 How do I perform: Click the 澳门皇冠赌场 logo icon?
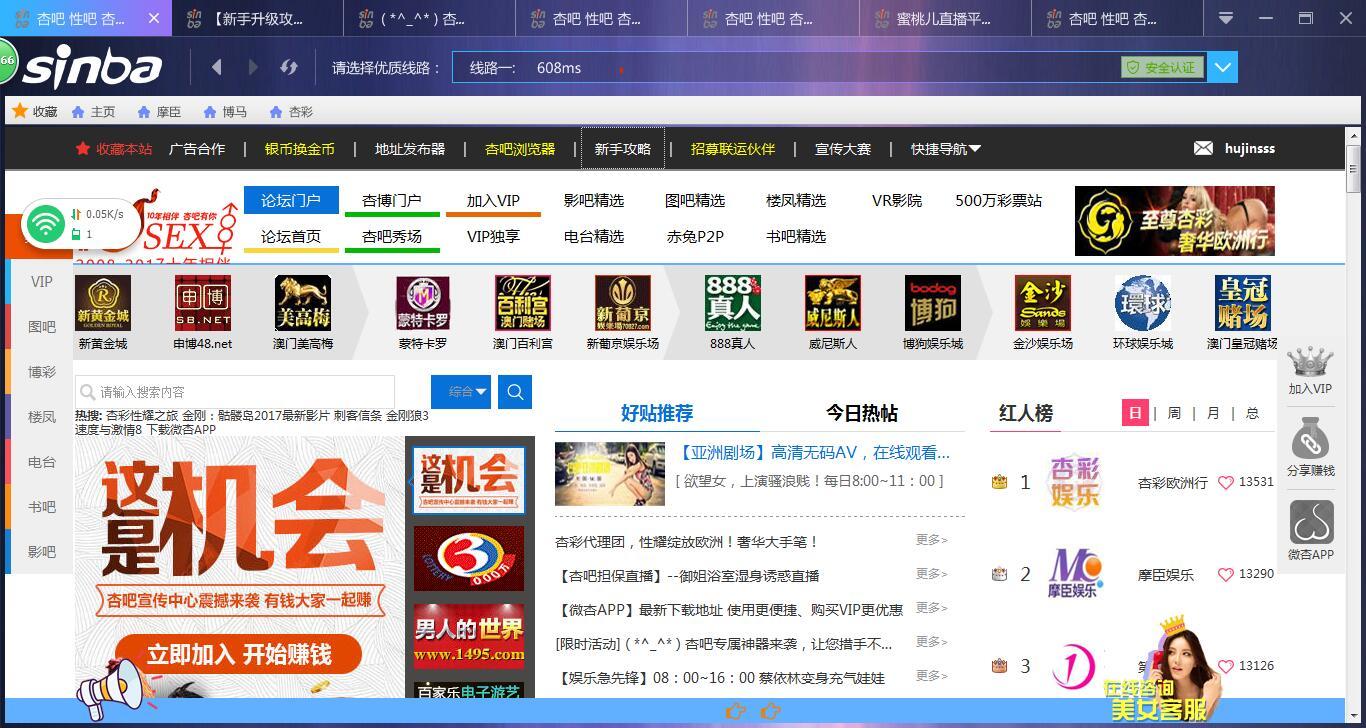[1243, 303]
